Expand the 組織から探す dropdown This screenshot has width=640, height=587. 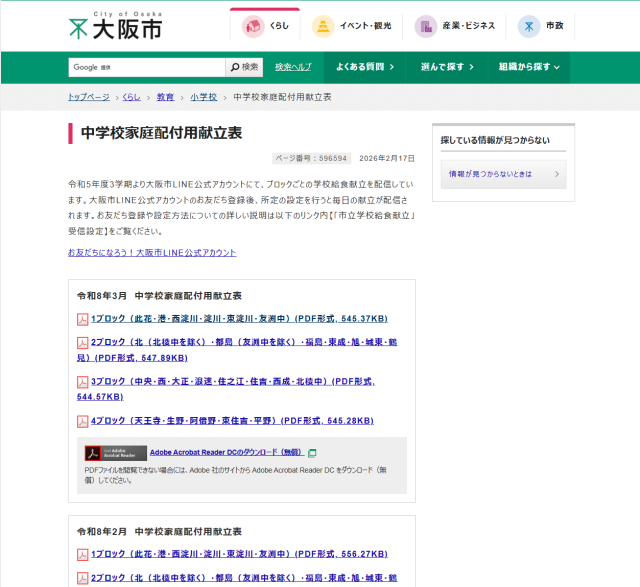[528, 67]
